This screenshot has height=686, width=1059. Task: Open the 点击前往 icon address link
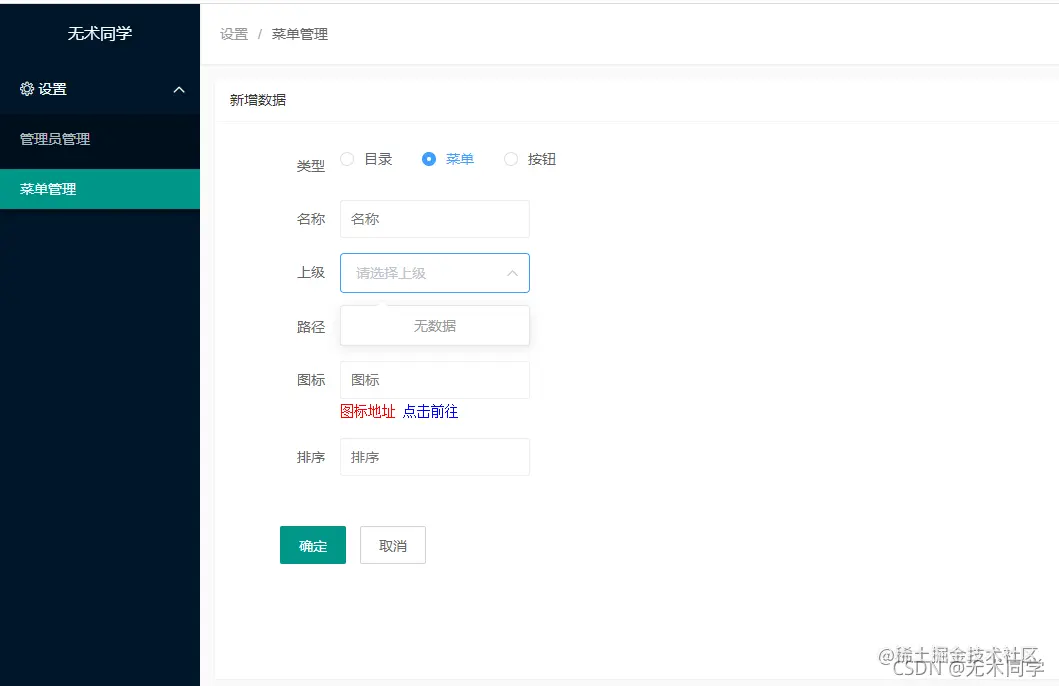coord(431,411)
